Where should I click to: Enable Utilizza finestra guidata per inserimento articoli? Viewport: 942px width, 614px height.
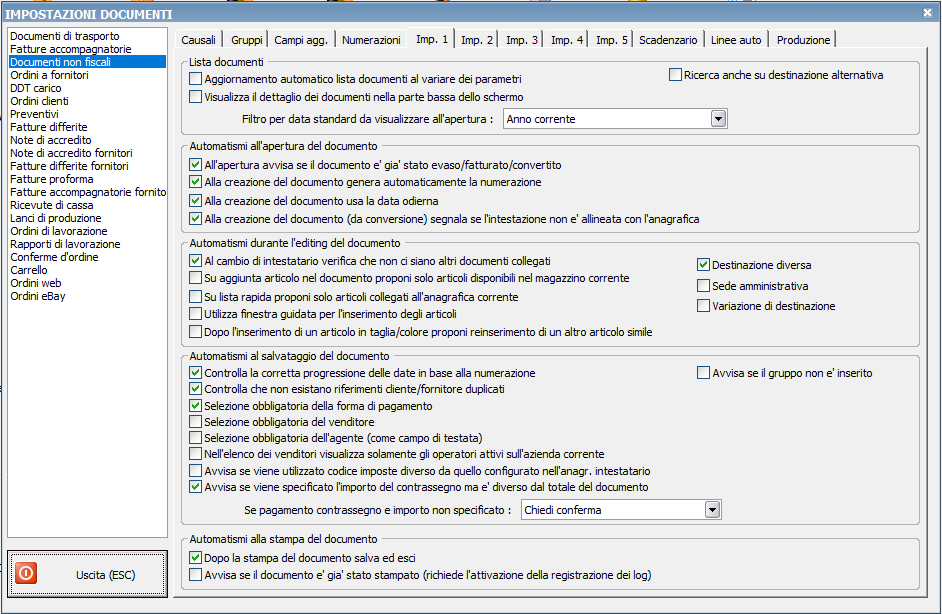click(195, 314)
